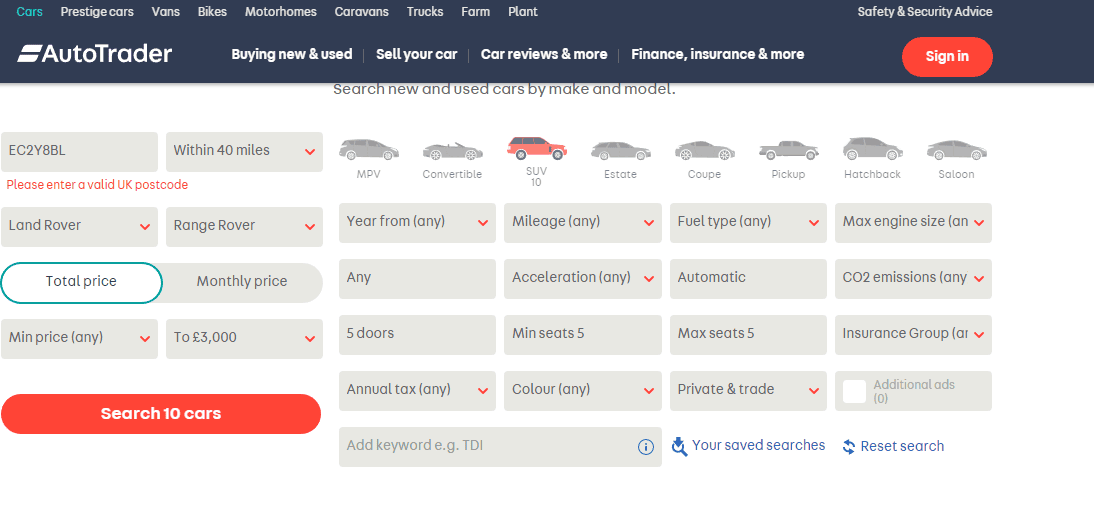The image size is (1094, 508).
Task: Select the Convertible body type icon
Action: (453, 150)
